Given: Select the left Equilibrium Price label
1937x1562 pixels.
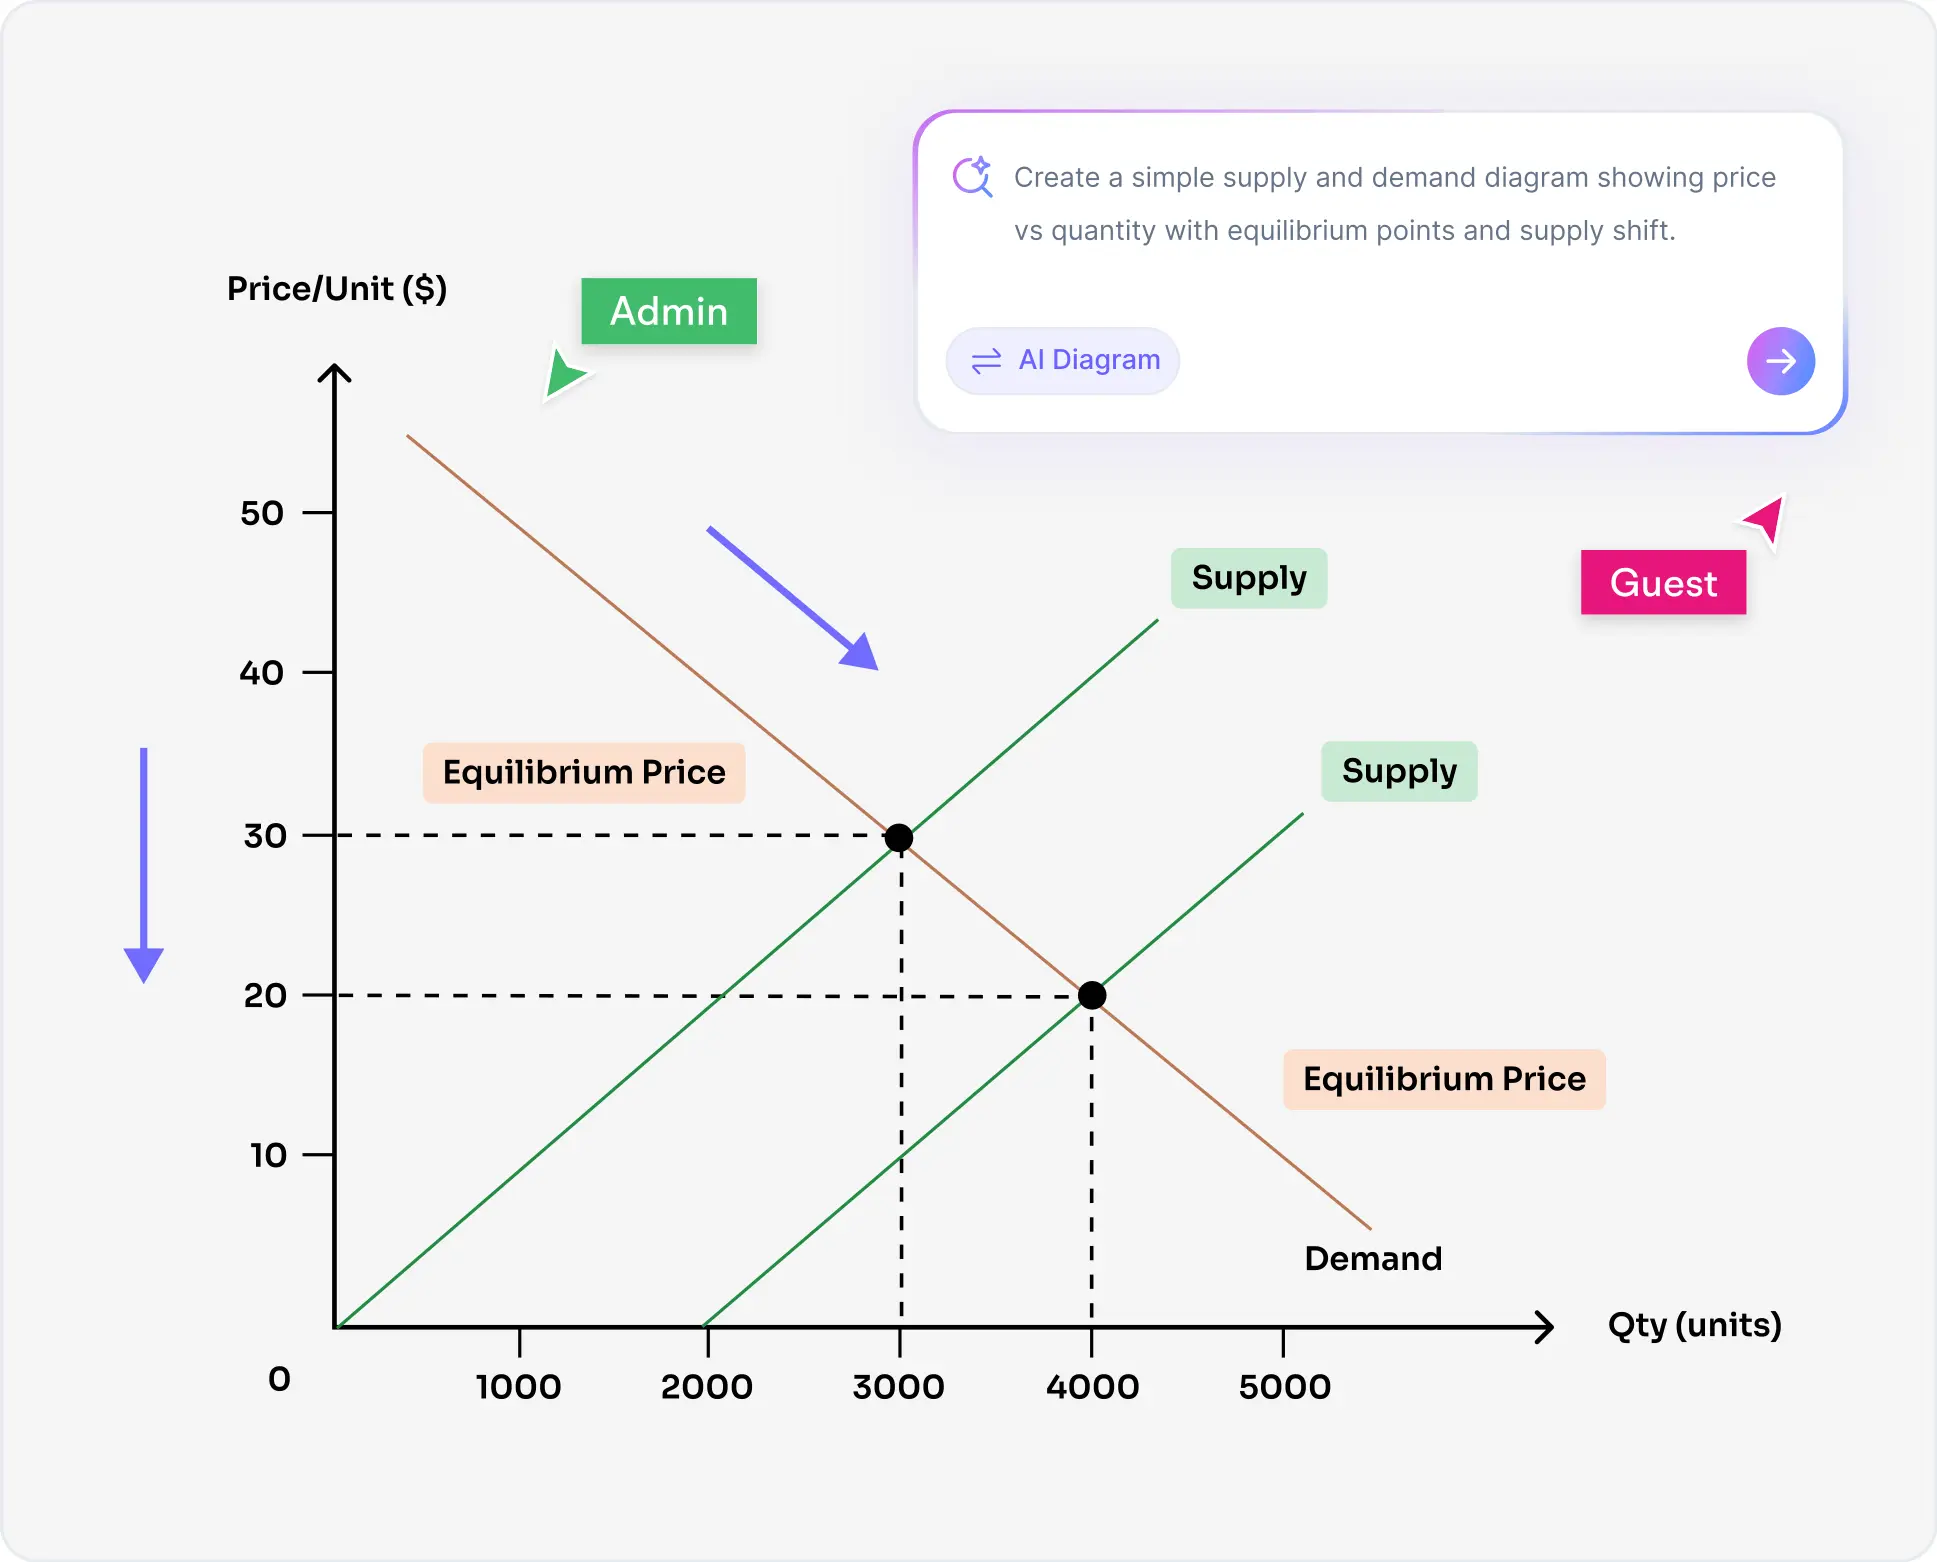Looking at the screenshot, I should pyautogui.click(x=584, y=772).
